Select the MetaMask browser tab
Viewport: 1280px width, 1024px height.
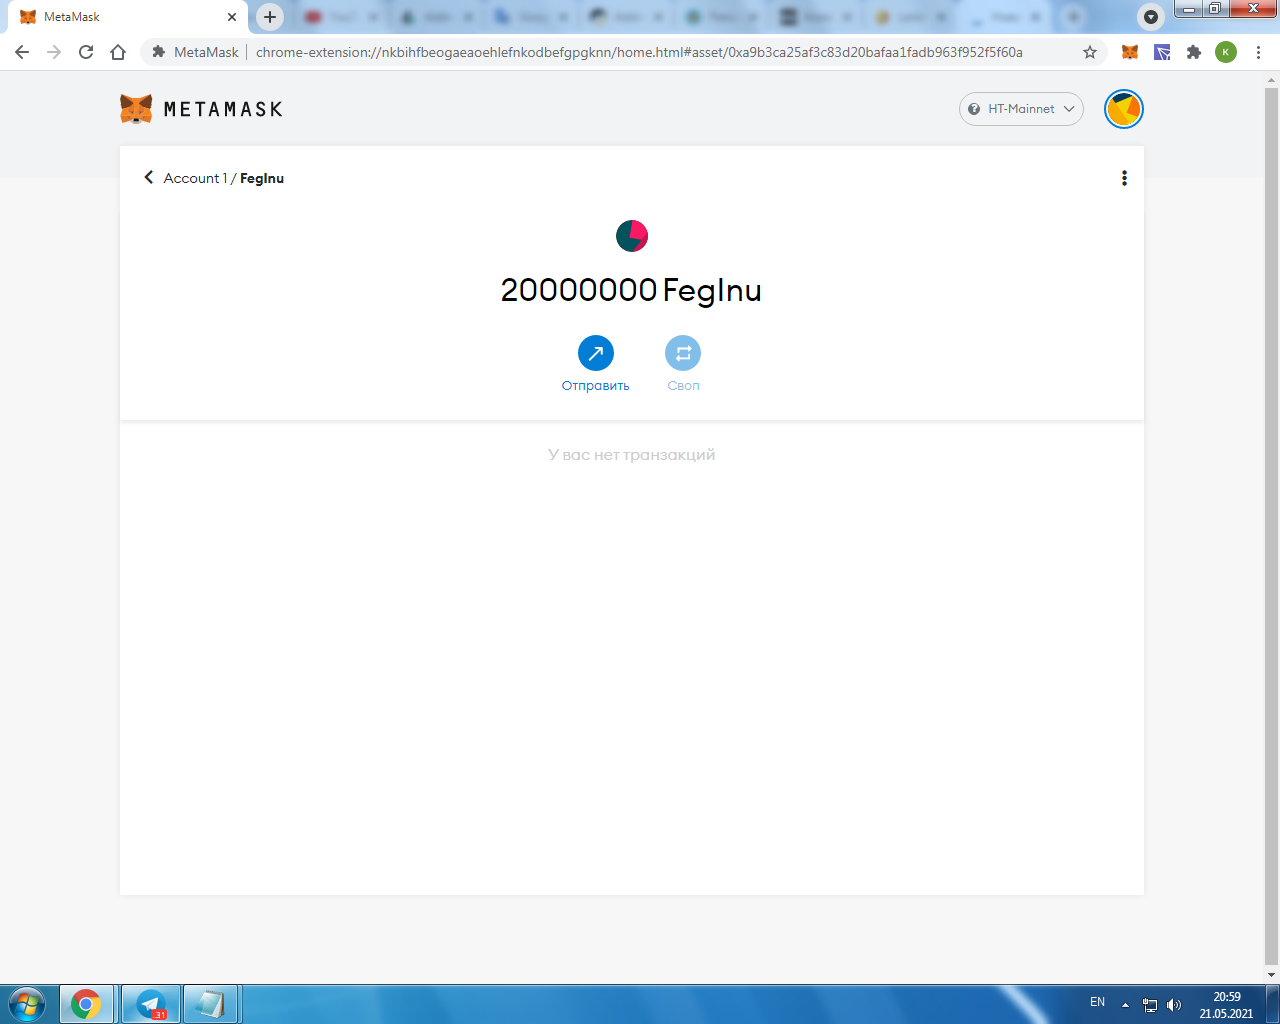click(x=127, y=17)
